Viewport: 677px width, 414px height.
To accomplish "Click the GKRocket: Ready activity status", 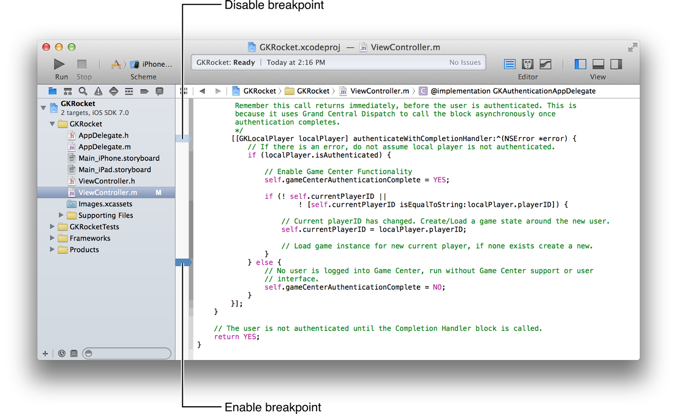I will pos(225,63).
